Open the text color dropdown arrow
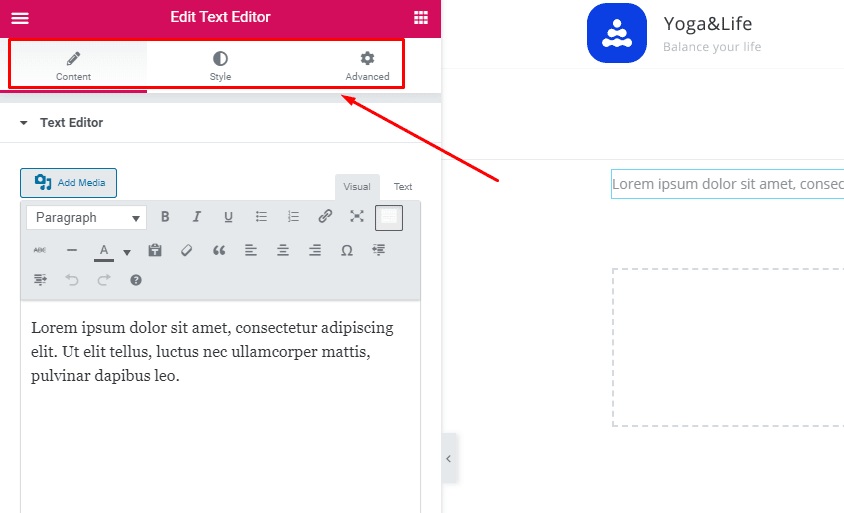Viewport: 844px width, 513px height. click(x=127, y=252)
